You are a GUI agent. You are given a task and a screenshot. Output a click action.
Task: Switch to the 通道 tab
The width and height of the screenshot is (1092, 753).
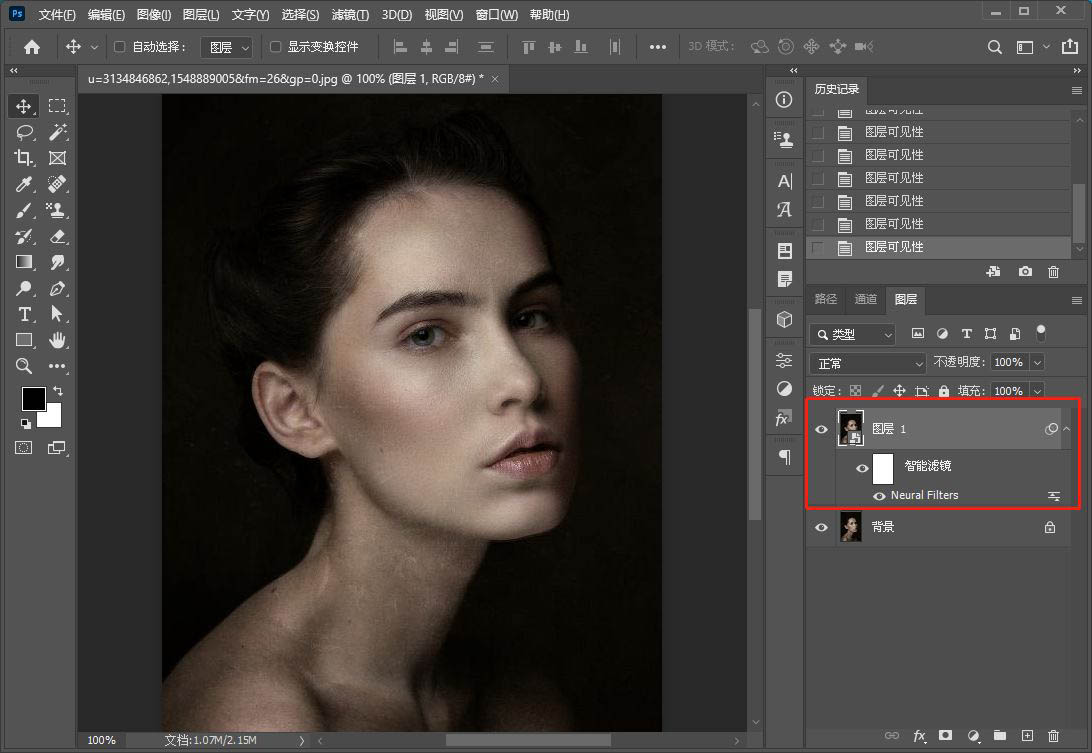click(865, 299)
